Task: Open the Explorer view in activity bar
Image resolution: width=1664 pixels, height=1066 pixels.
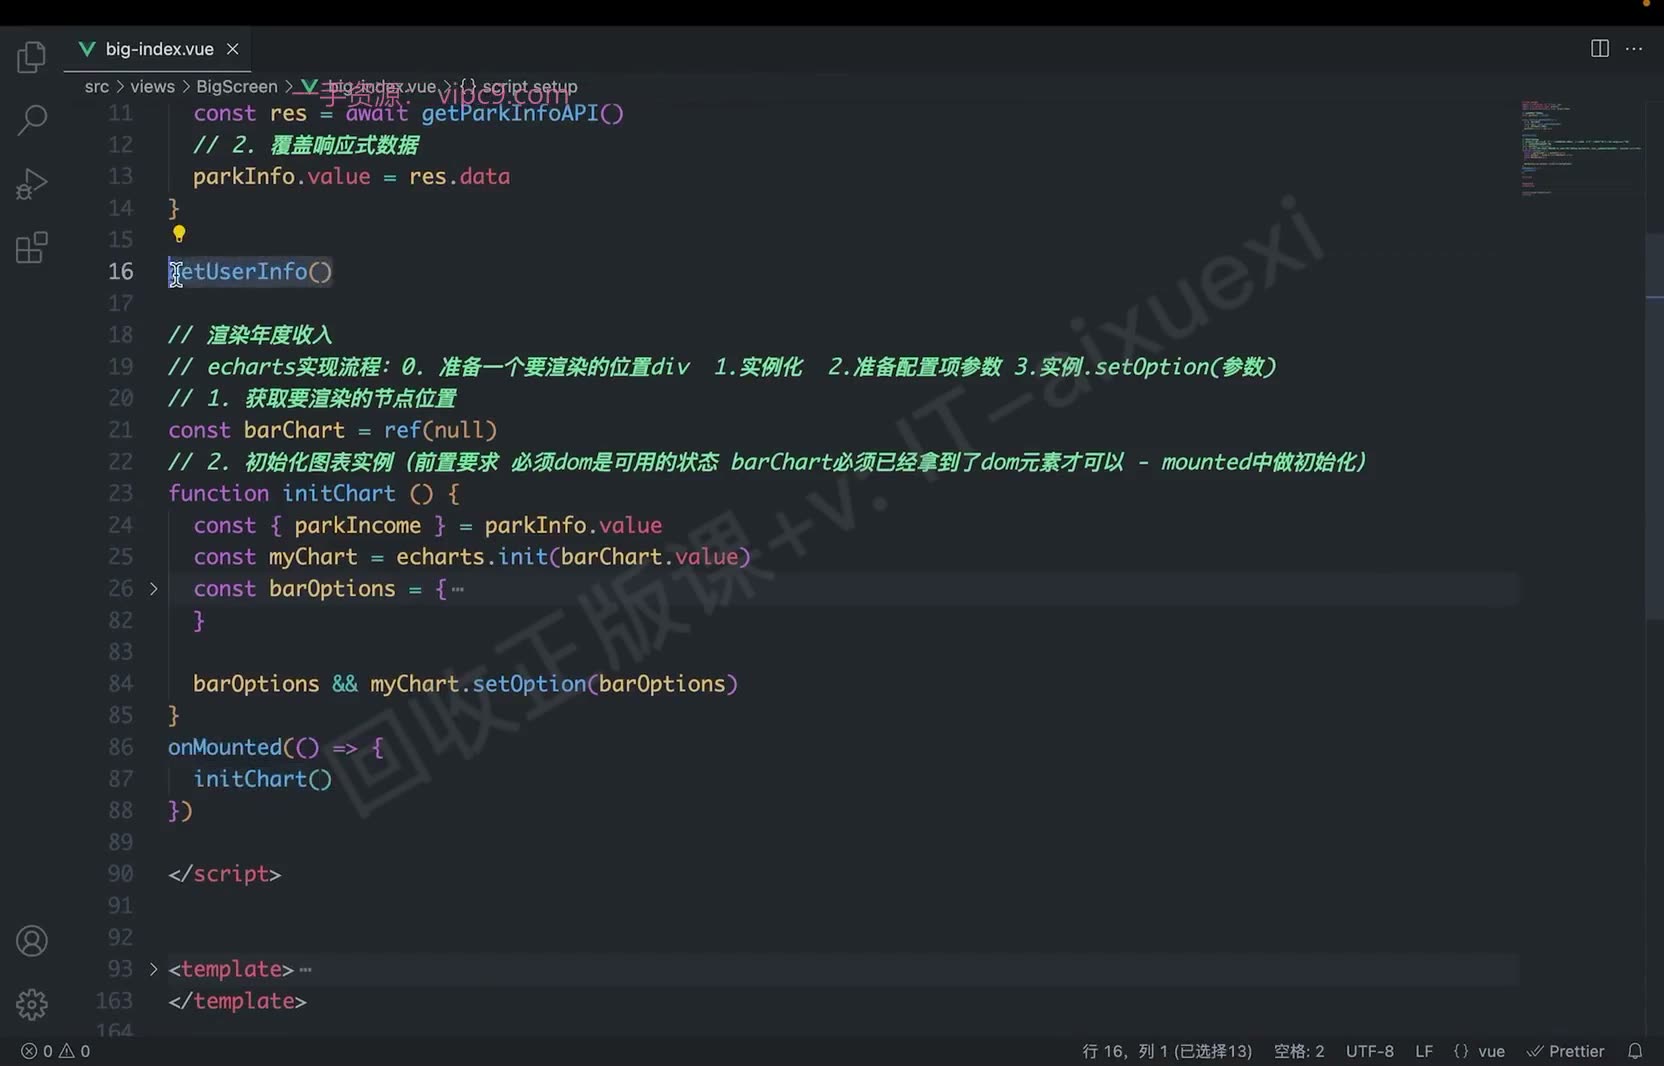Action: coord(31,57)
